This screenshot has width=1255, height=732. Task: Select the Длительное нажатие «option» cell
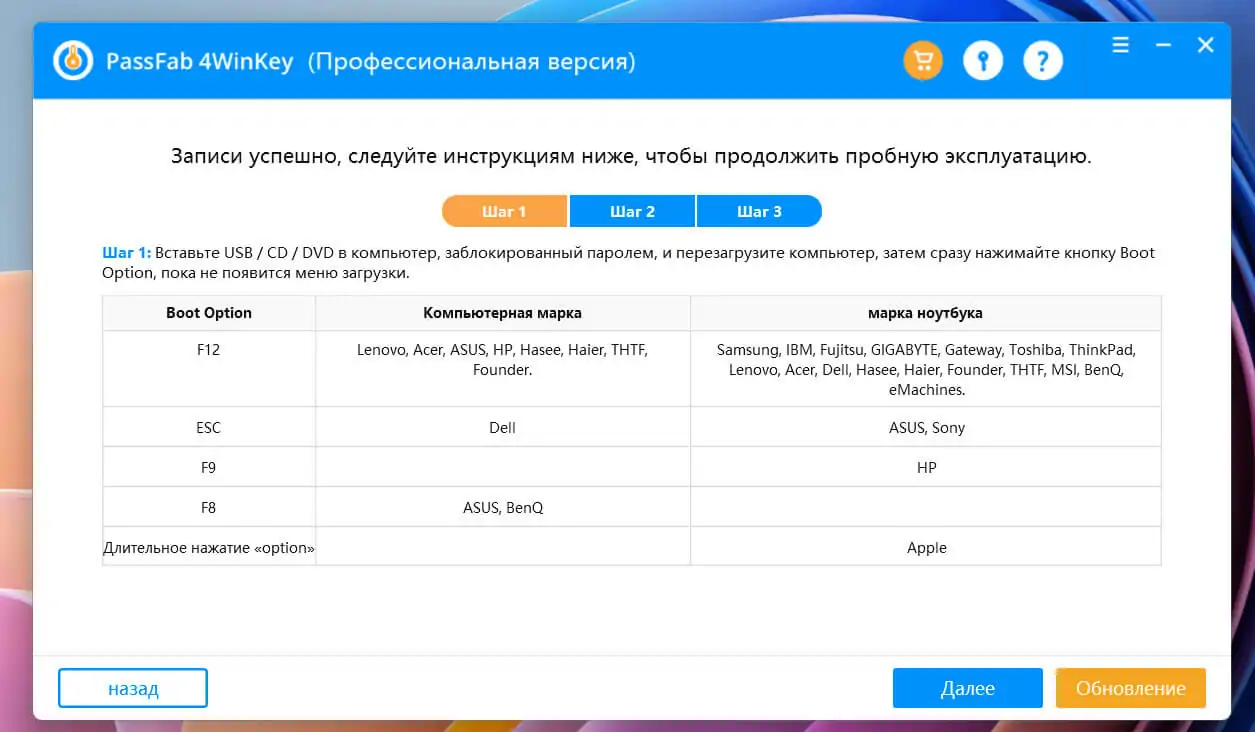(x=209, y=547)
